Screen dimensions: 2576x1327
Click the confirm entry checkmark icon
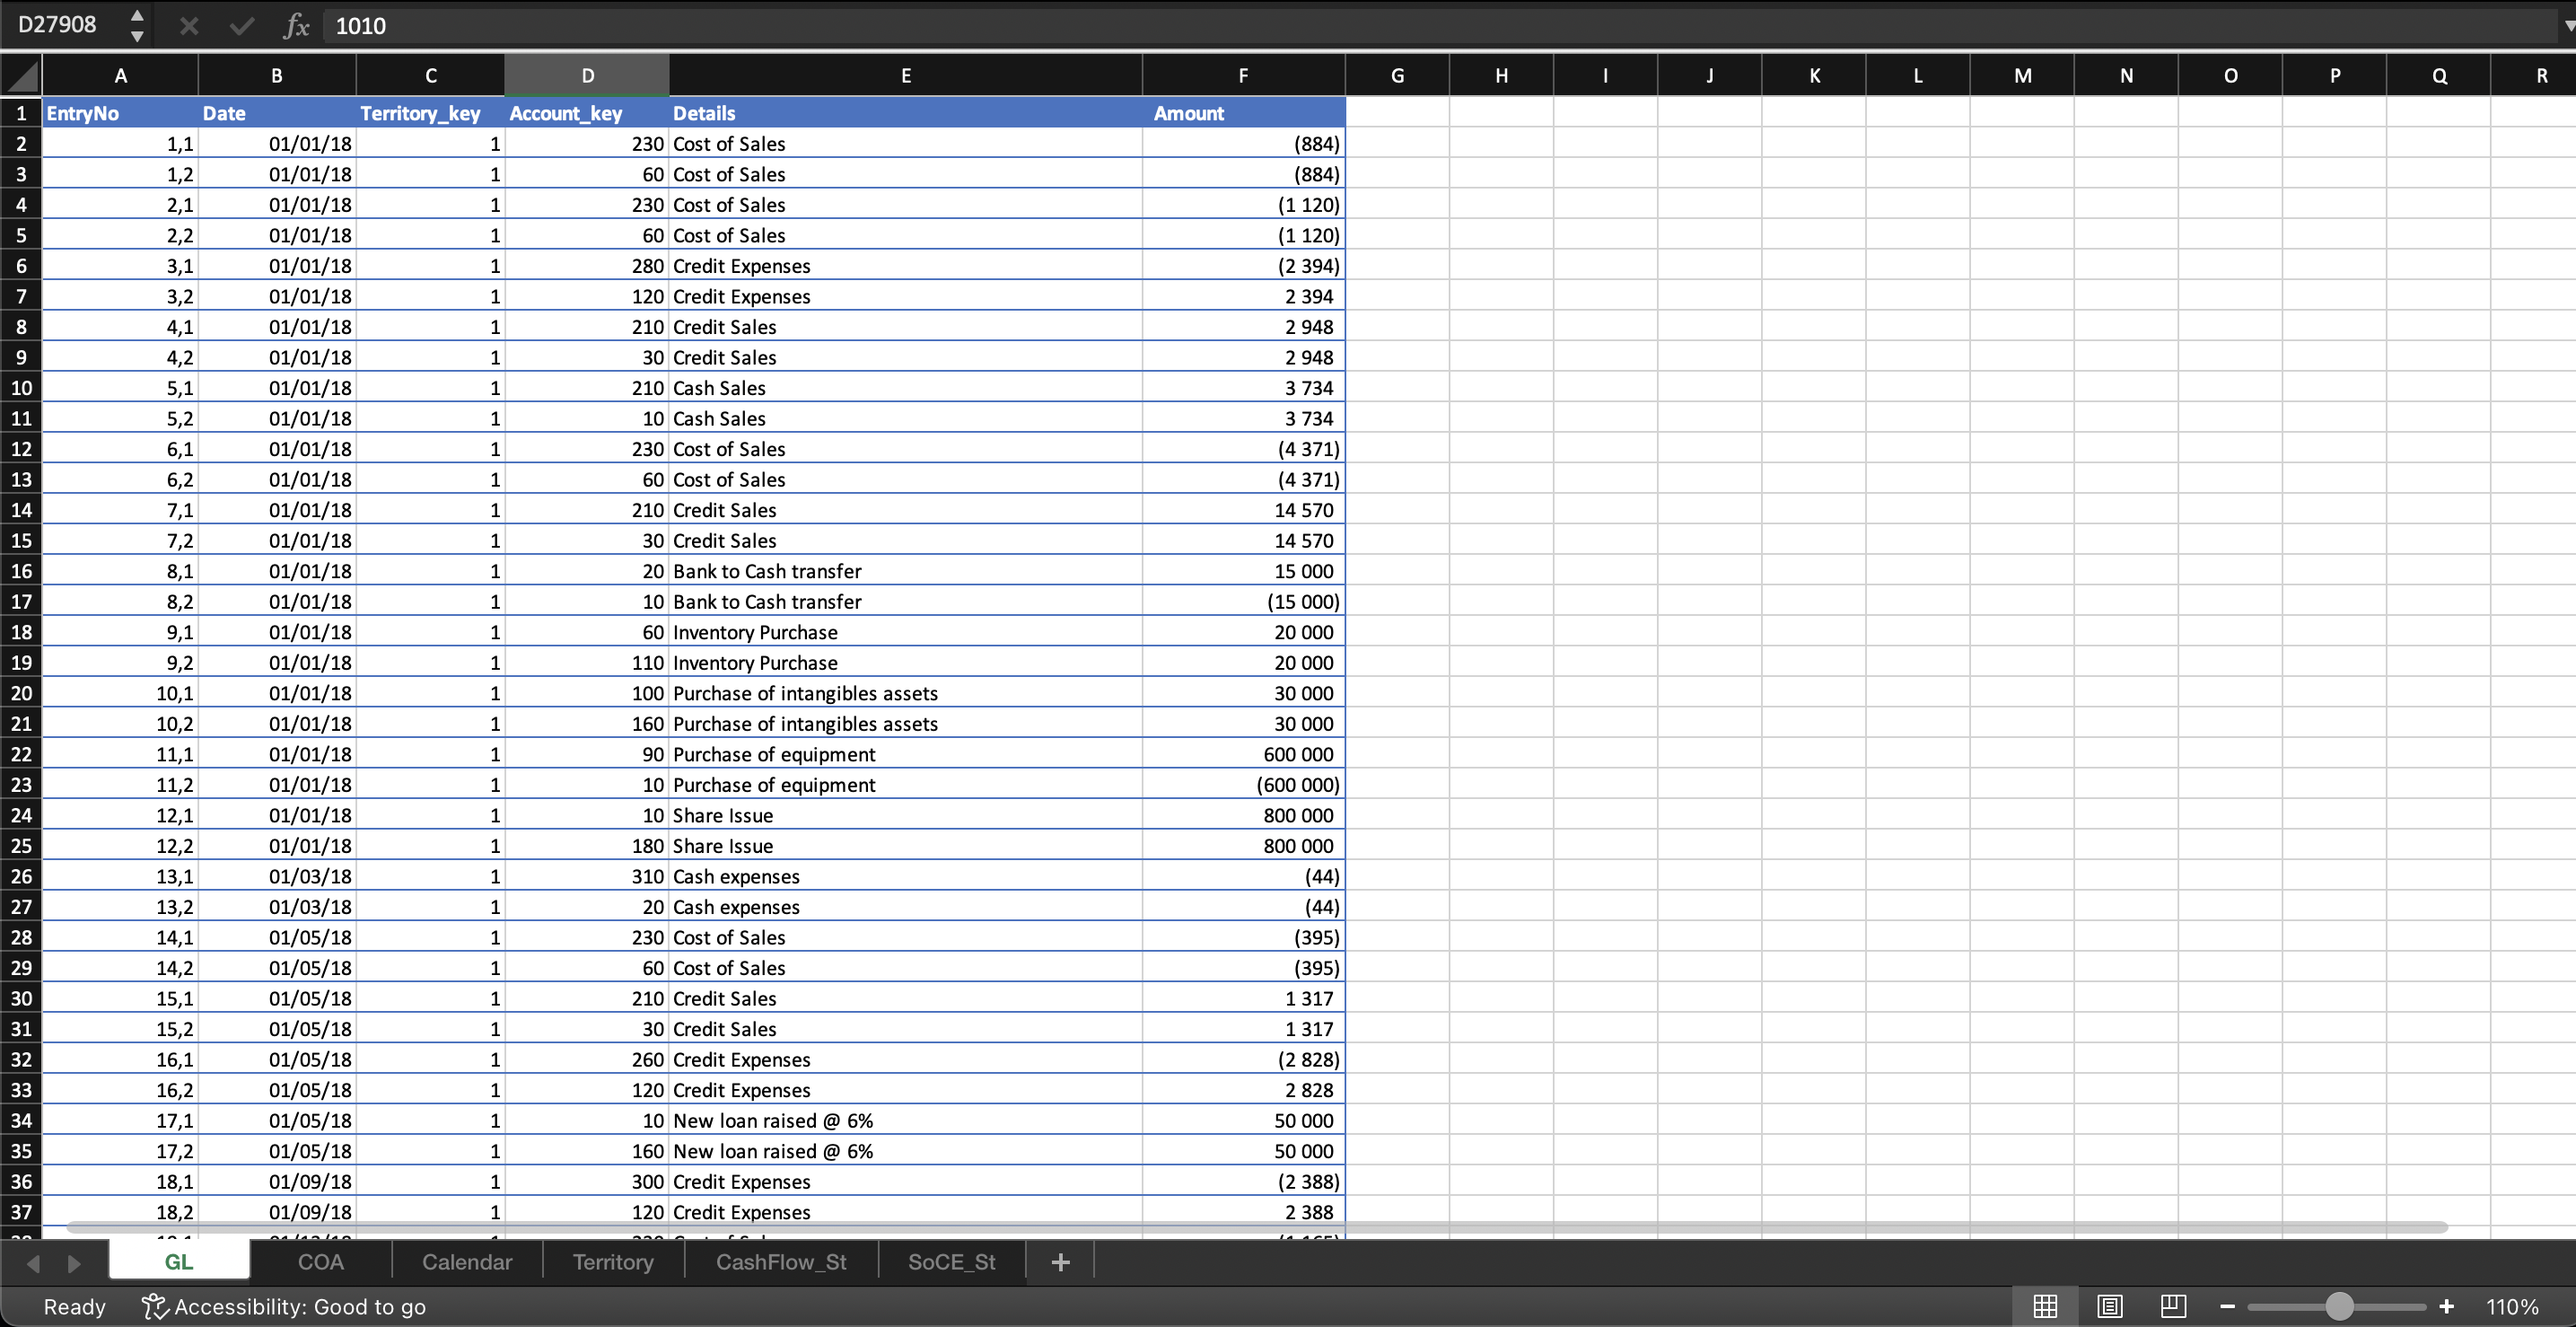[242, 26]
